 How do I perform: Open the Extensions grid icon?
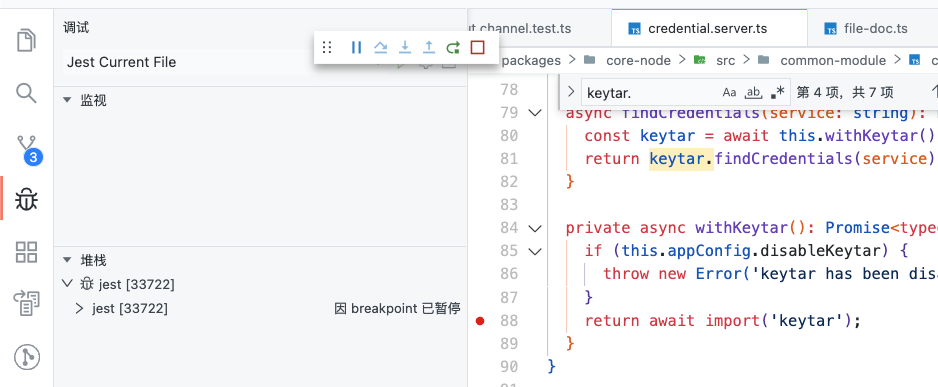pos(26,252)
